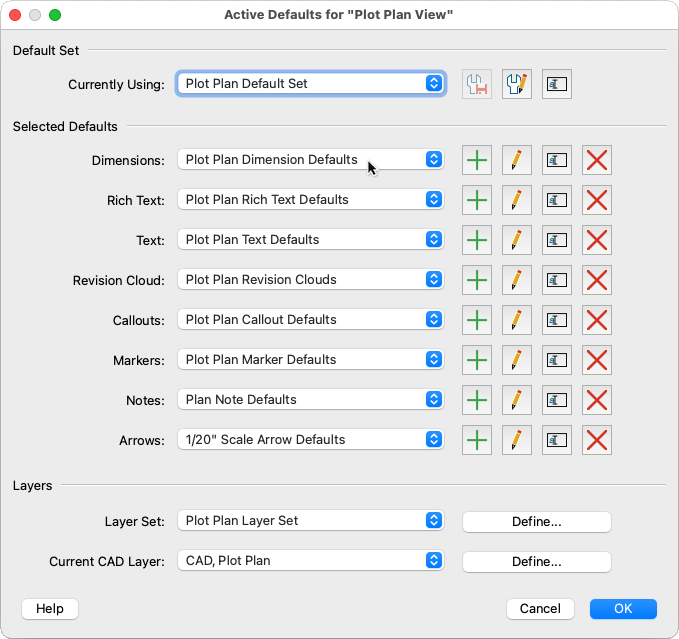Delete the Text default
679x639 pixels.
[x=597, y=240]
